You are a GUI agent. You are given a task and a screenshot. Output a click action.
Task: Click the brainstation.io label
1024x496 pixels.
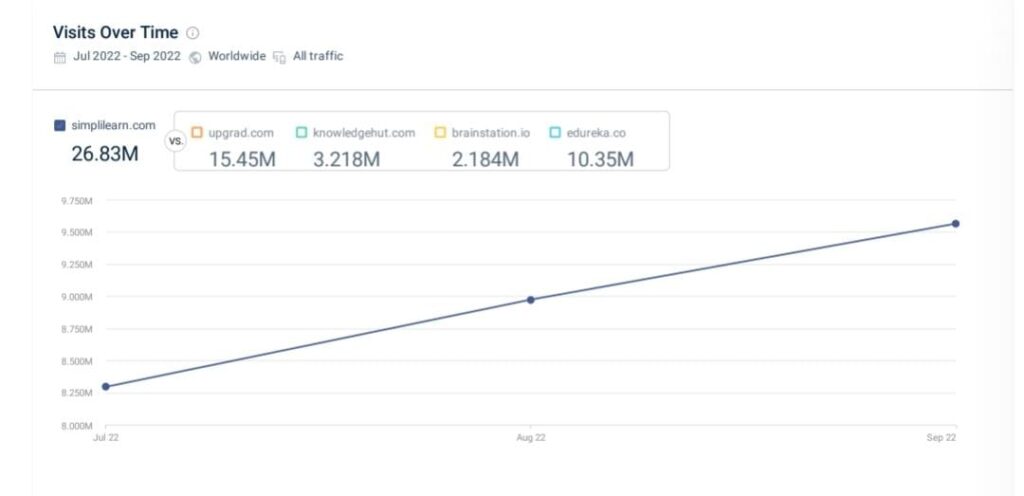490,133
